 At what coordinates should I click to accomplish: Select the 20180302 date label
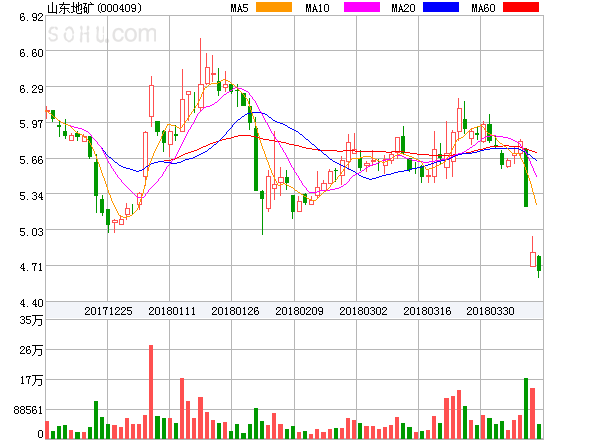click(363, 311)
